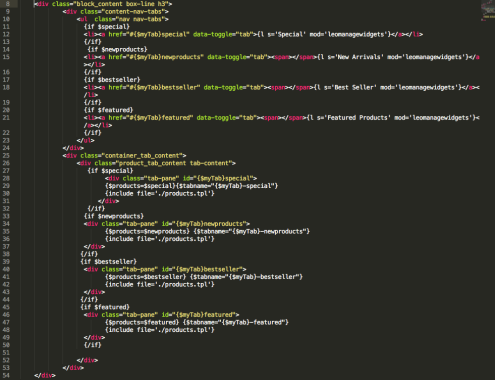Screen dimensions: 495x380
Task: Place cursor in "block_content box-line h3" class value
Action: (122, 4)
